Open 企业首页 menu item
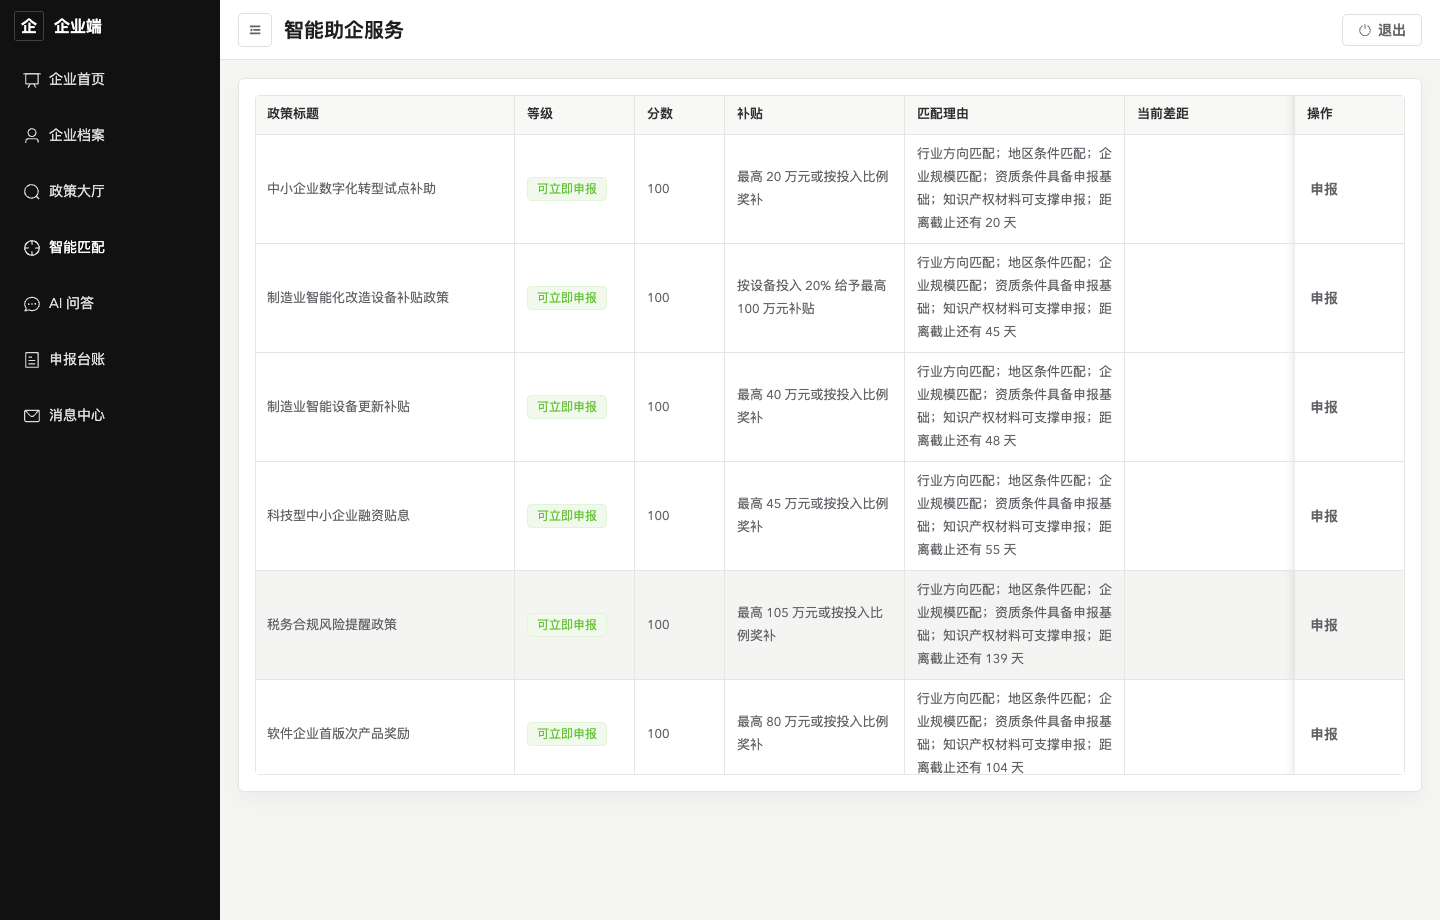Screen dimensions: 1440x920 (x=110, y=79)
